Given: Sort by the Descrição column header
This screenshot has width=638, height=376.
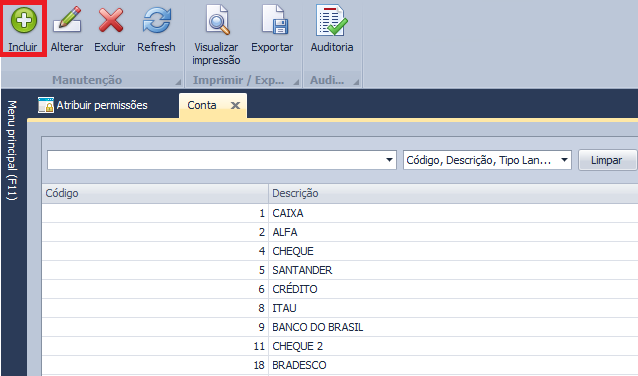Looking at the screenshot, I should coord(453,193).
